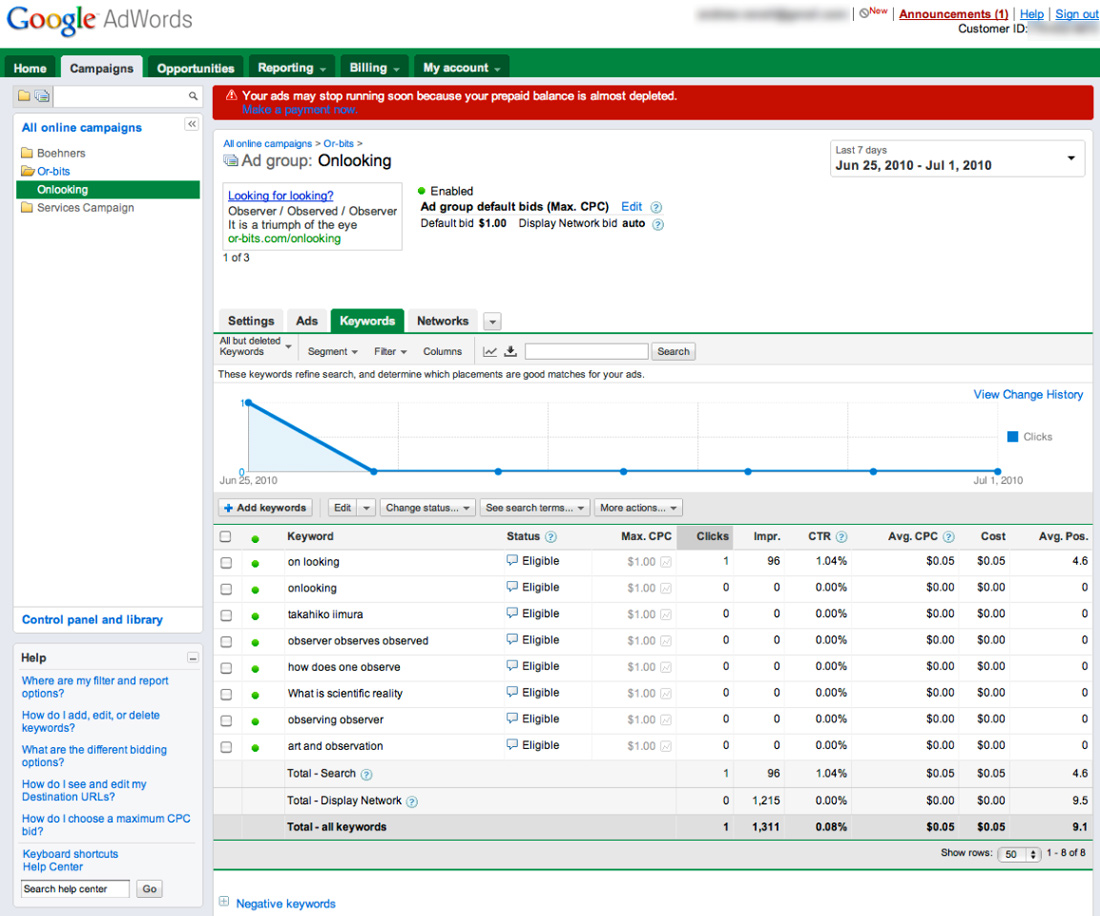The height and width of the screenshot is (916, 1100).
Task: Open the 'All but deleted Keywords' dropdown
Action: point(255,346)
